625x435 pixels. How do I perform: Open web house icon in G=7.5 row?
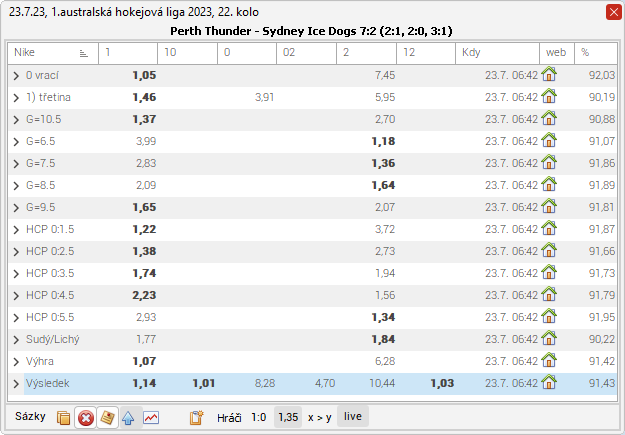click(x=549, y=162)
